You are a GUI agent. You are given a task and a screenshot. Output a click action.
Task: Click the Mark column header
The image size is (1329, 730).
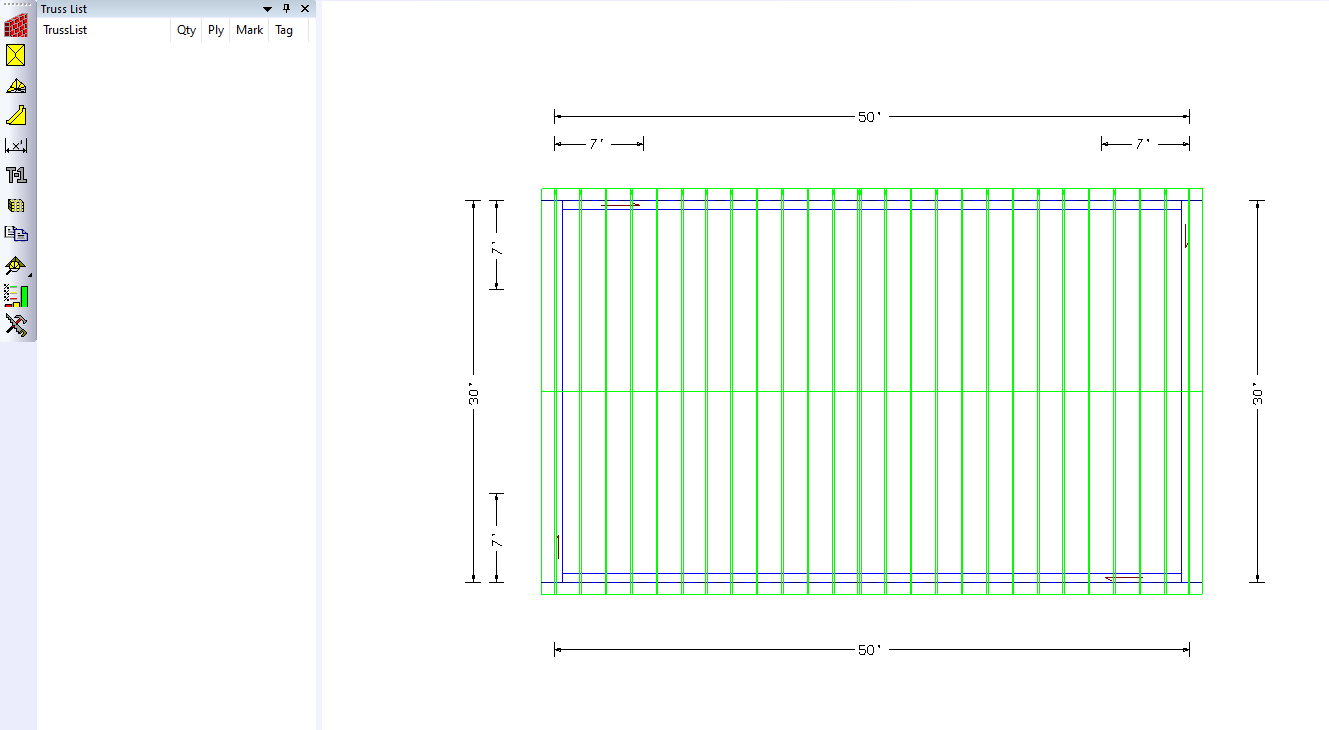coord(249,30)
